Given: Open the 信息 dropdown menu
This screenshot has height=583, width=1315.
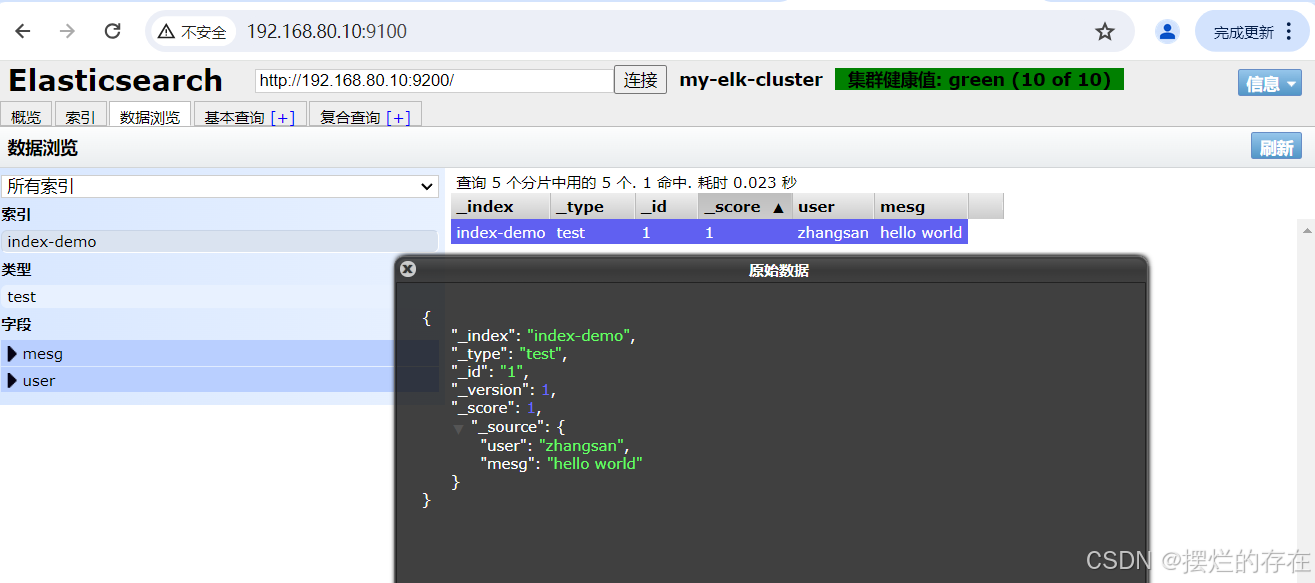Looking at the screenshot, I should (x=1272, y=83).
